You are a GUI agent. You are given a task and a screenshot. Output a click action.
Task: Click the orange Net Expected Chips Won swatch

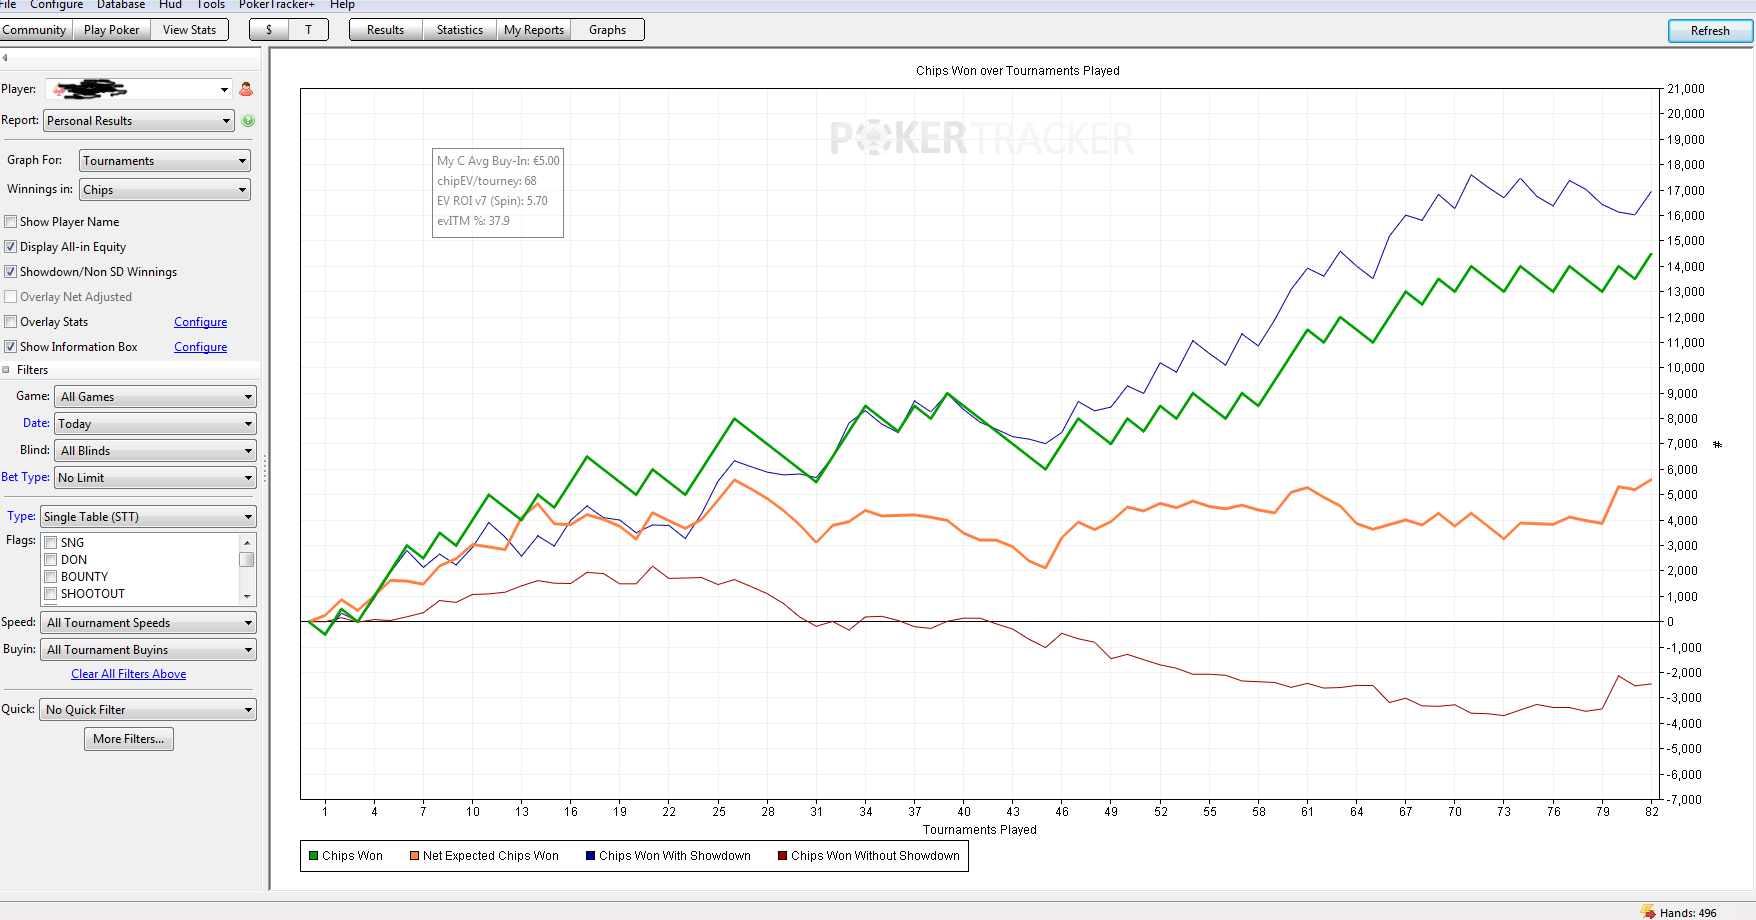414,856
